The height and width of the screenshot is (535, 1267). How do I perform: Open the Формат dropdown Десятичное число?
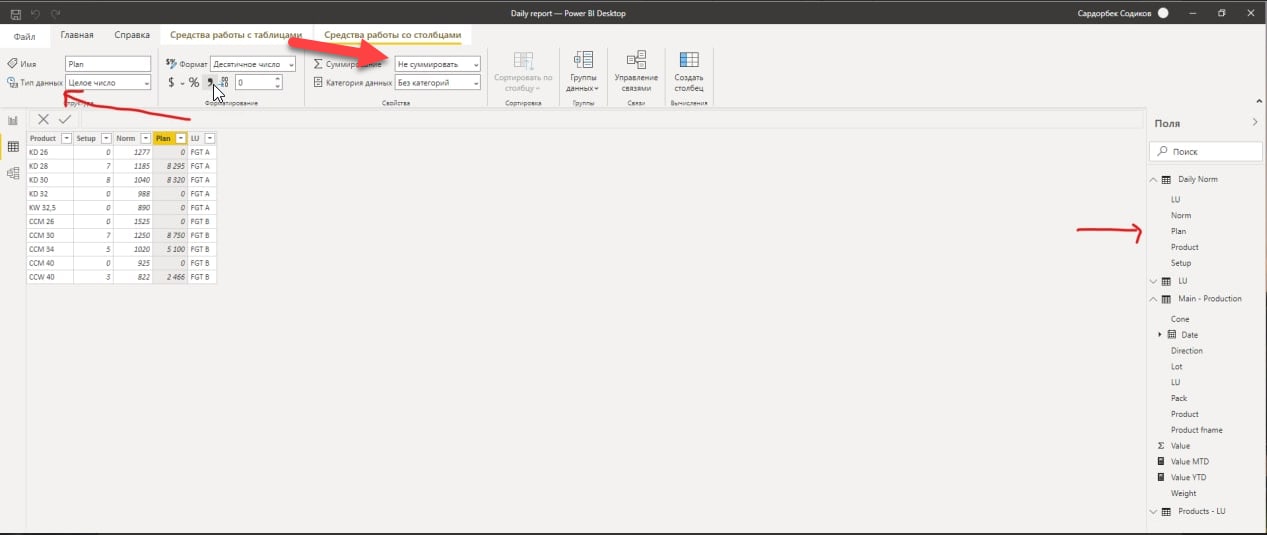click(253, 64)
